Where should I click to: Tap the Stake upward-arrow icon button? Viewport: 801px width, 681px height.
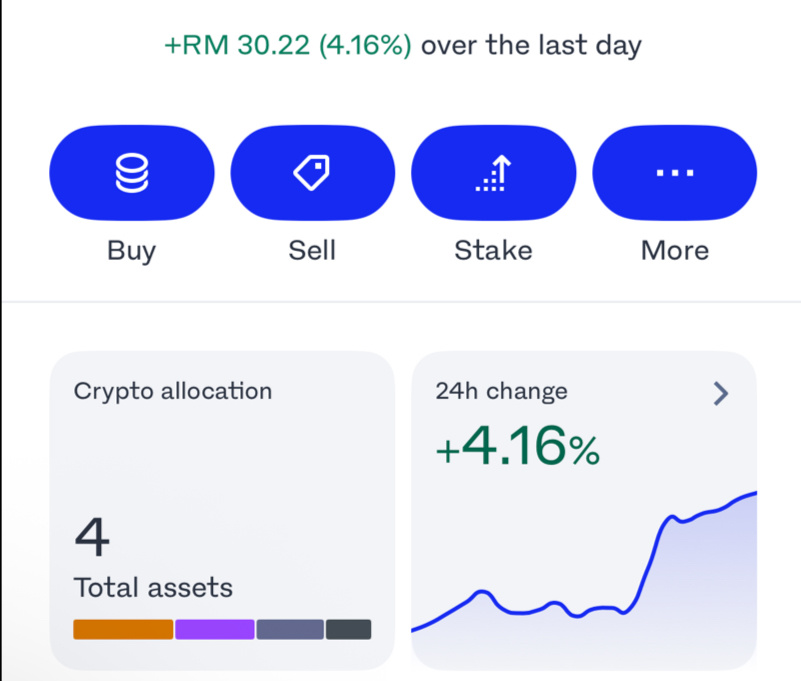[493, 173]
